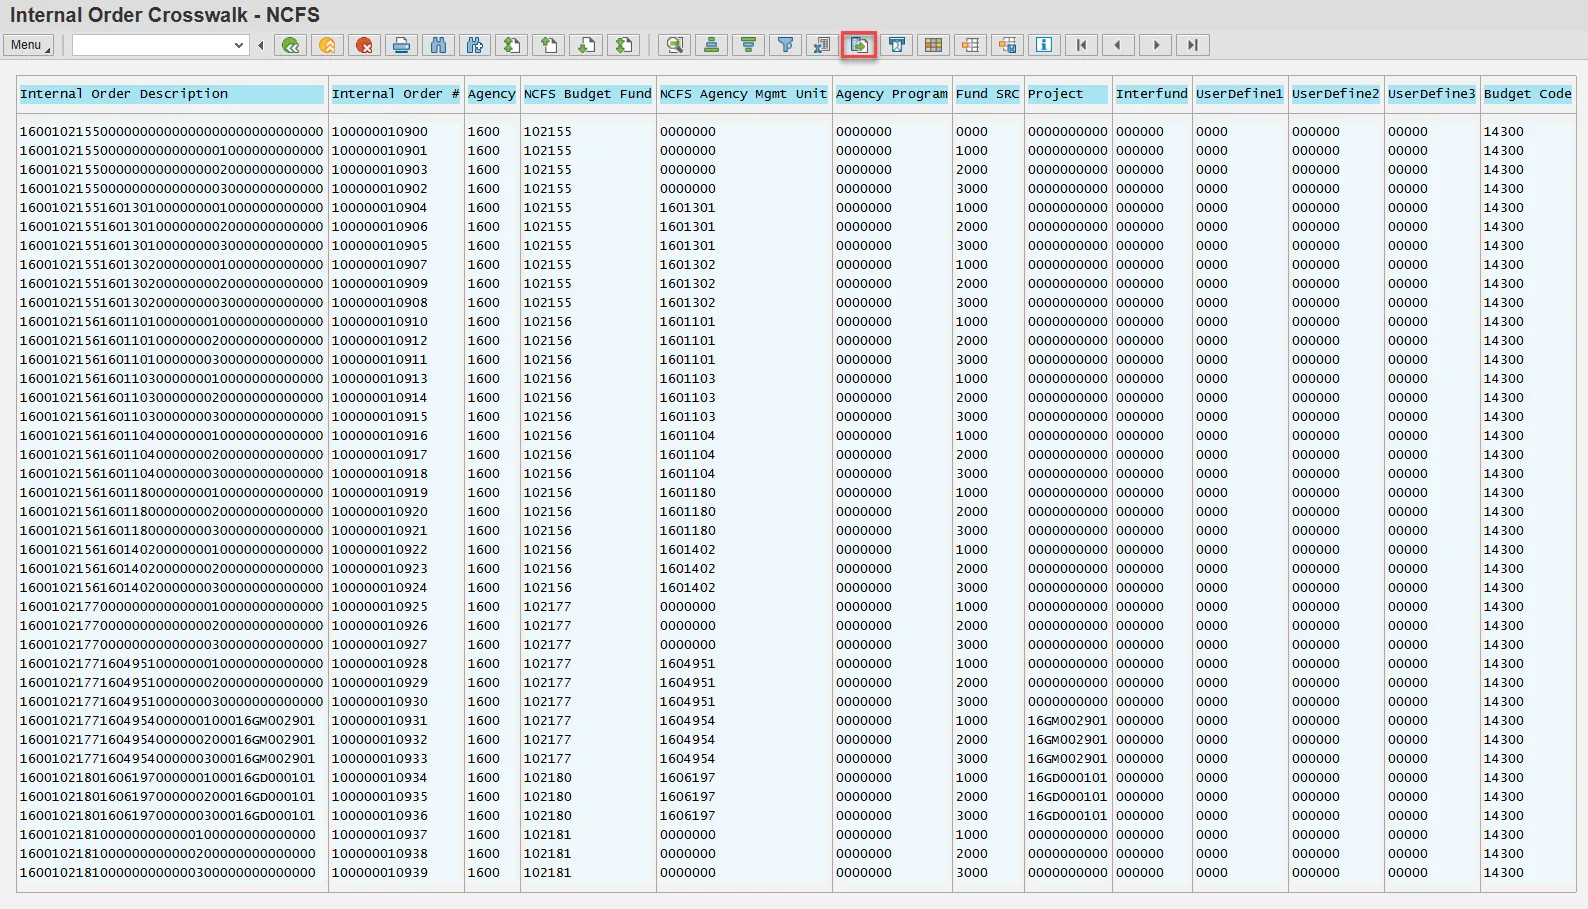
Task: Click the green Back arrow icon
Action: pos(290,45)
